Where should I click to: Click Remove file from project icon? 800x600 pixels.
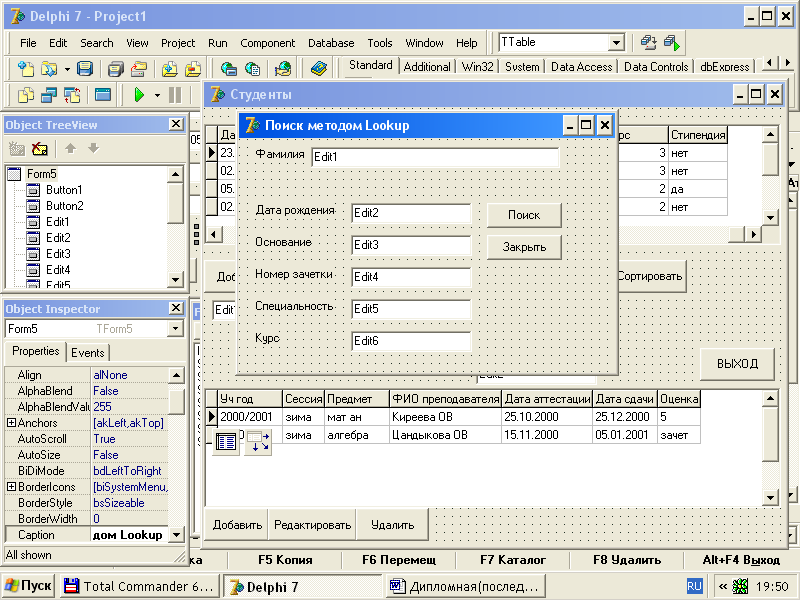[193, 68]
